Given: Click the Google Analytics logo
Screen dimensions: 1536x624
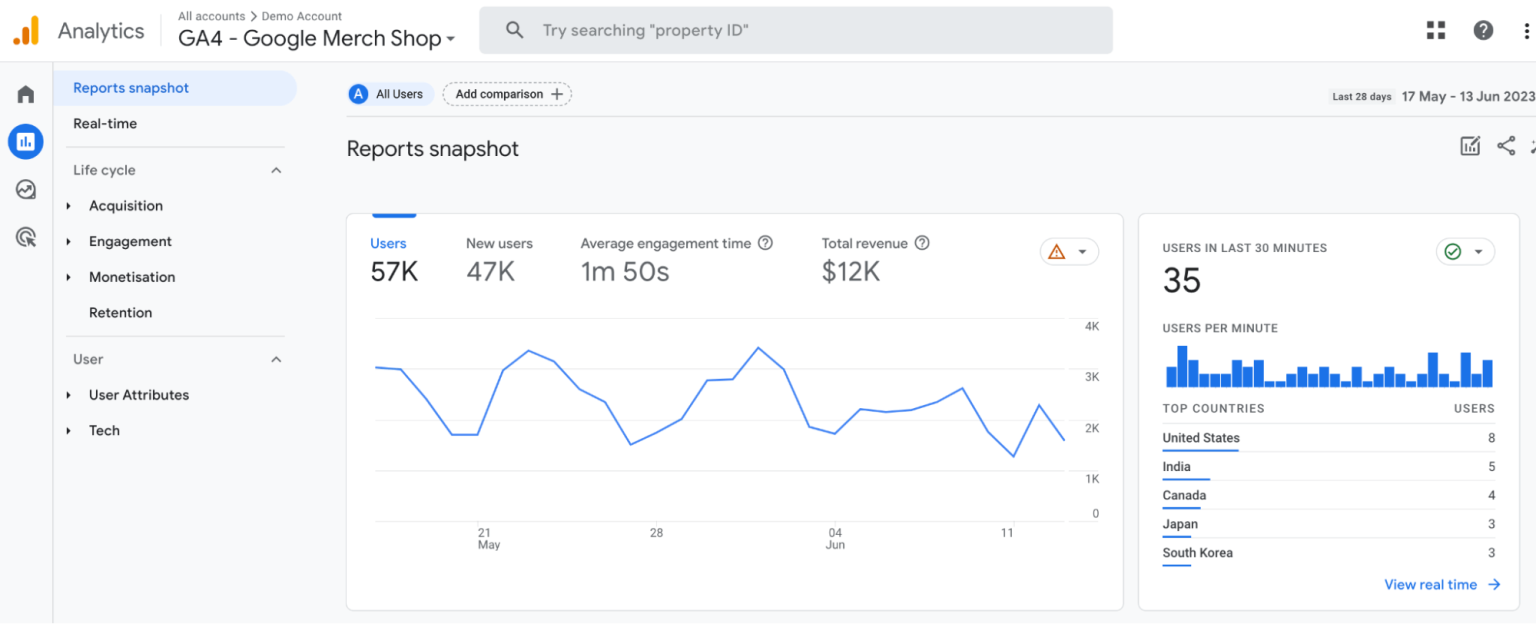Looking at the screenshot, I should click(x=26, y=30).
